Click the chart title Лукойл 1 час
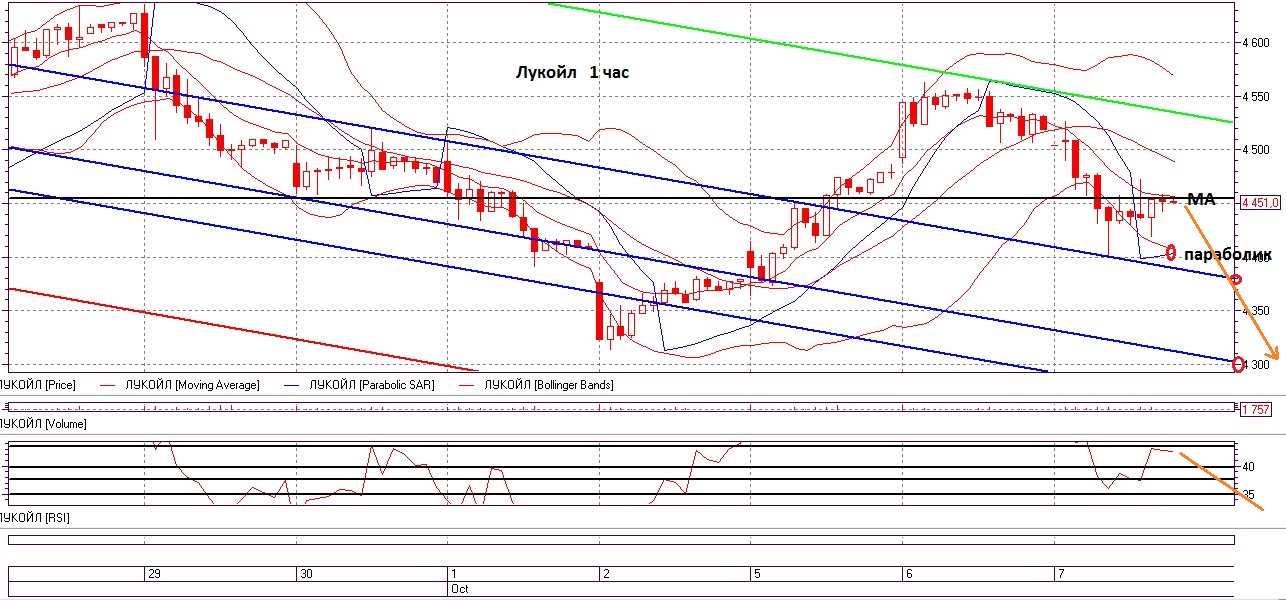Screen dimensions: 1286x600 point(572,73)
